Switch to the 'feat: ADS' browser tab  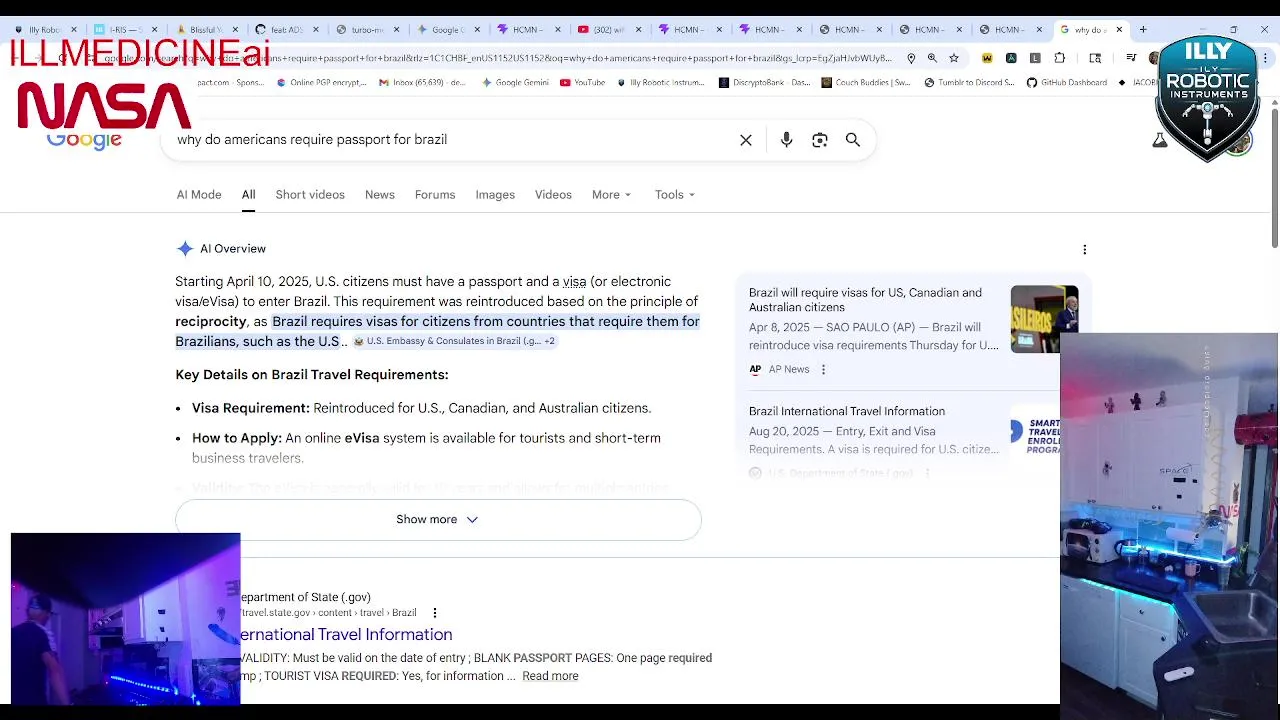(x=286, y=29)
